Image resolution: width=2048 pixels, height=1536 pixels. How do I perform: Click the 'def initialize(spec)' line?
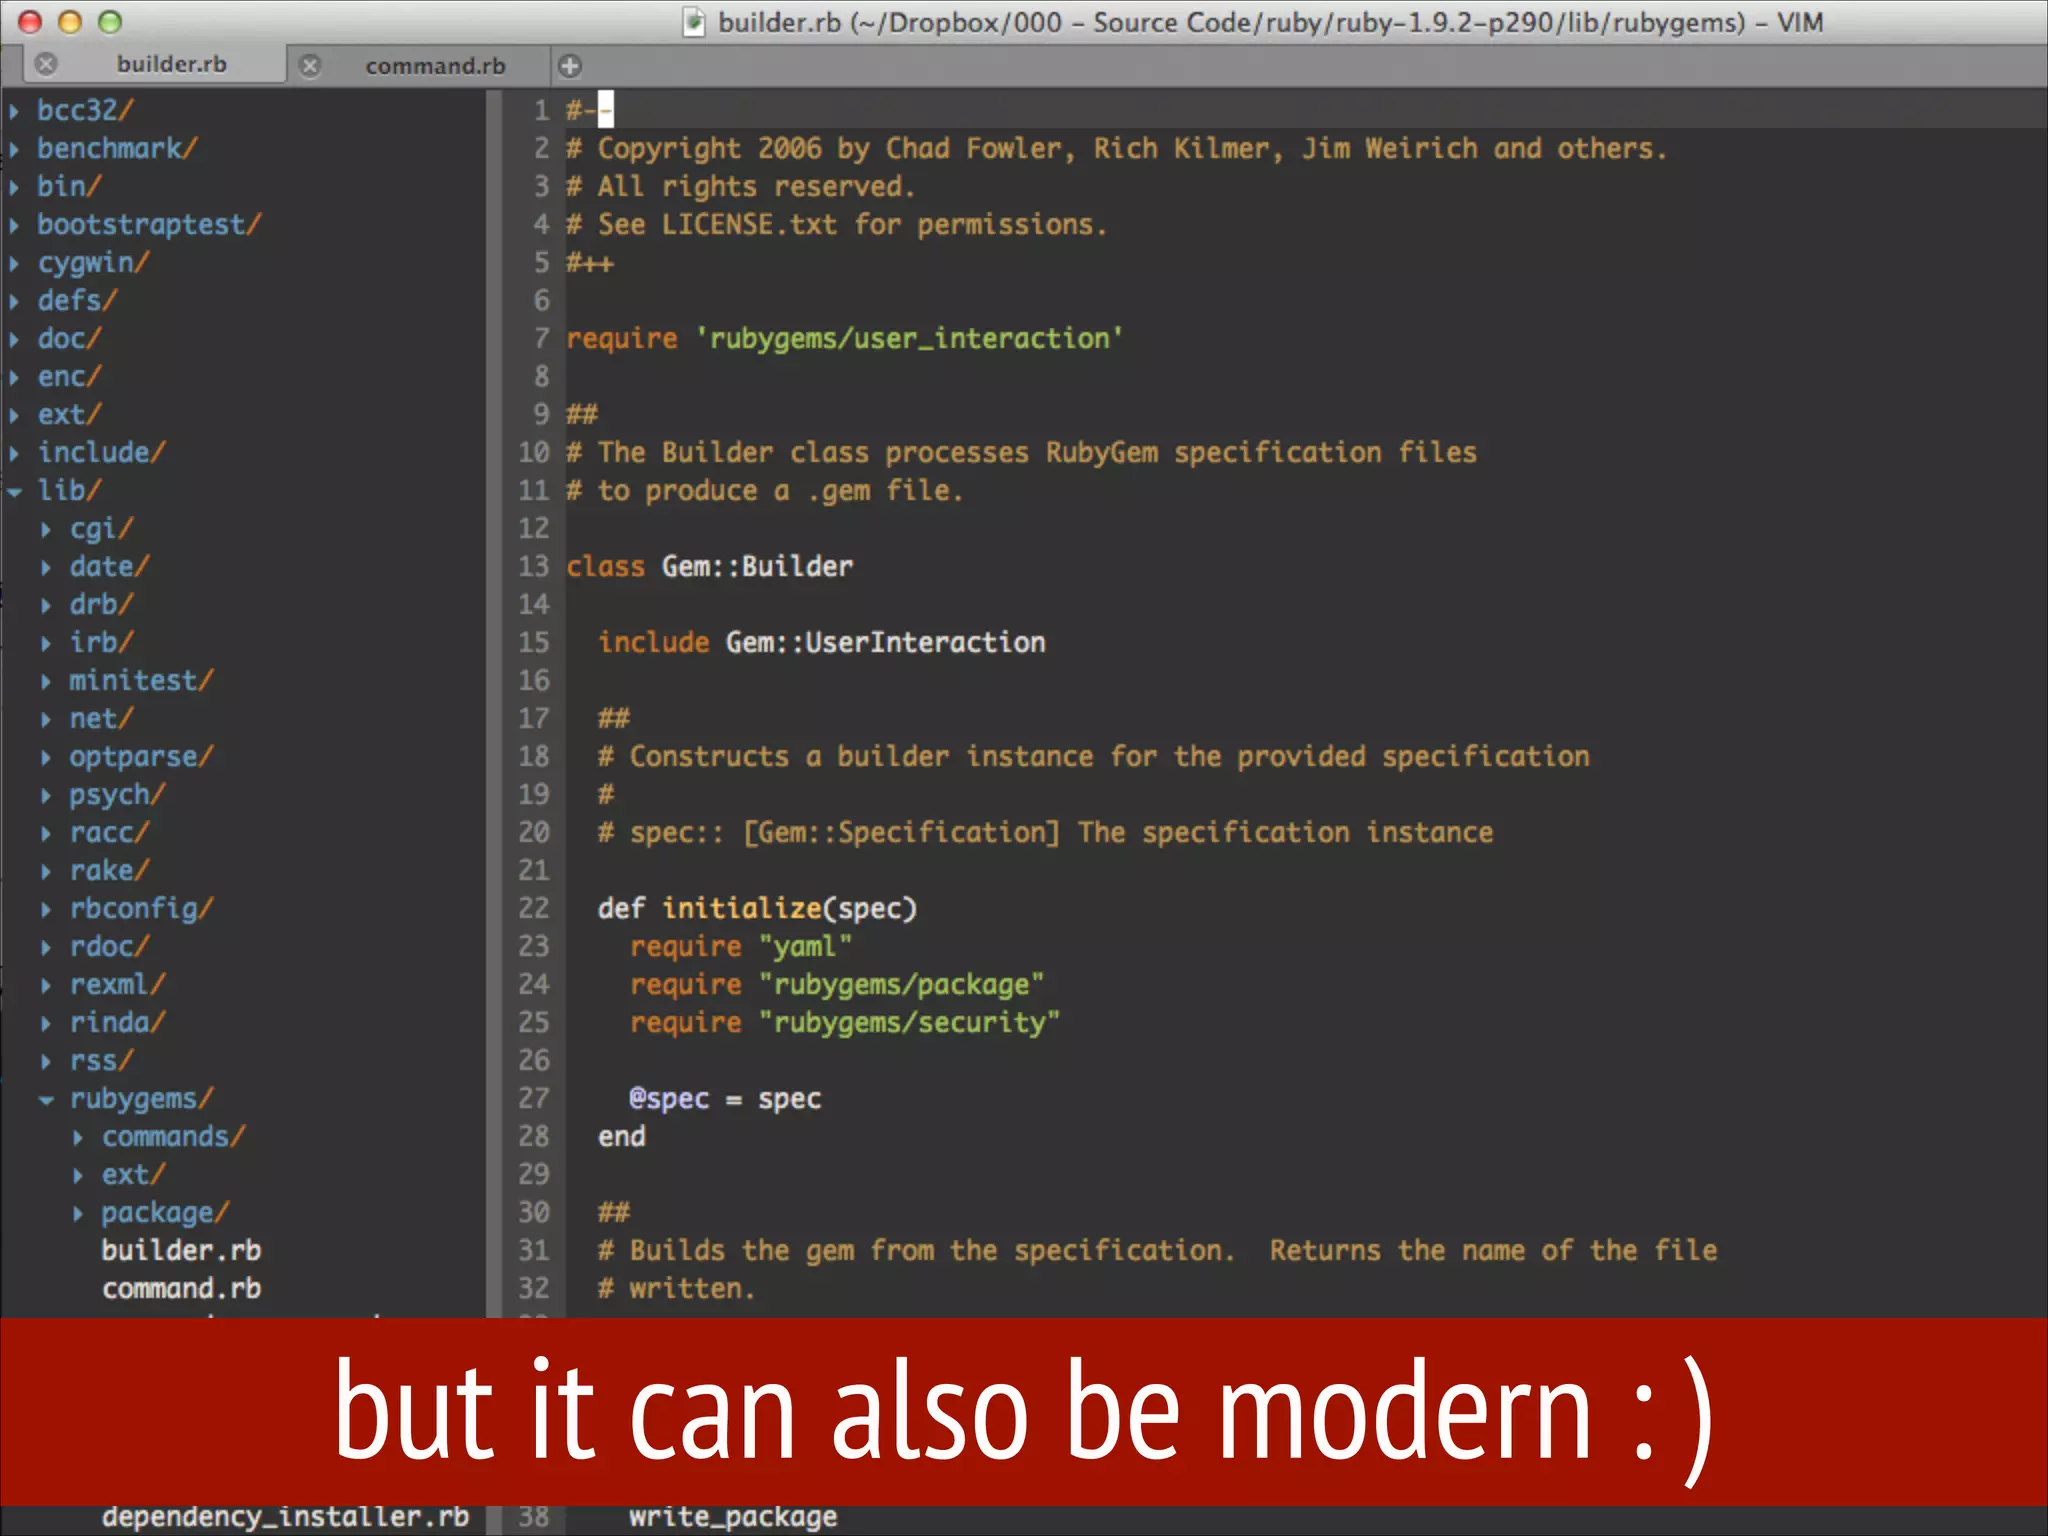click(x=757, y=908)
